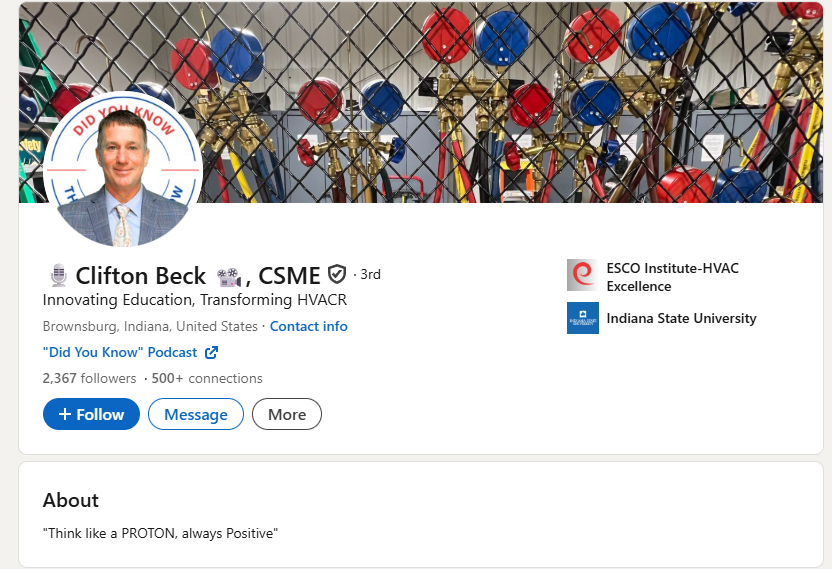Click the movie camera emoji after name
The image size is (832, 569).
point(229,277)
